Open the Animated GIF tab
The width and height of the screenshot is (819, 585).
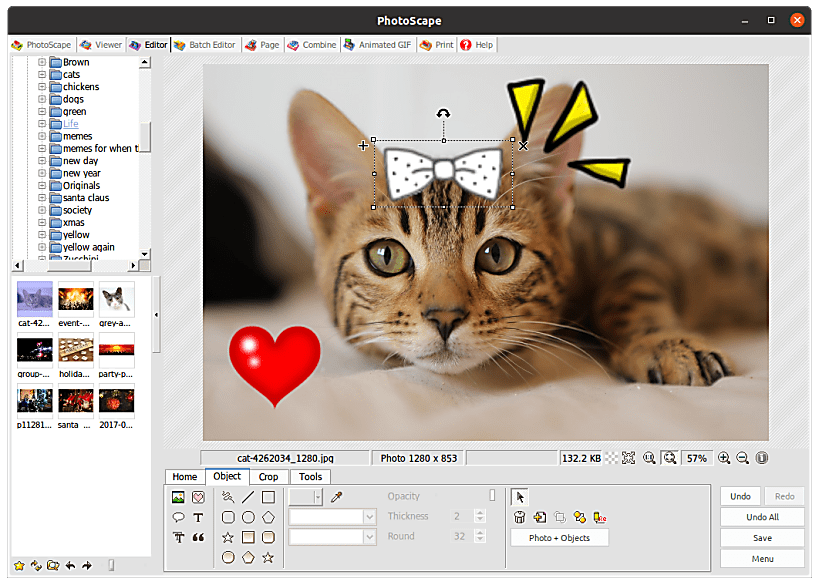pyautogui.click(x=377, y=45)
